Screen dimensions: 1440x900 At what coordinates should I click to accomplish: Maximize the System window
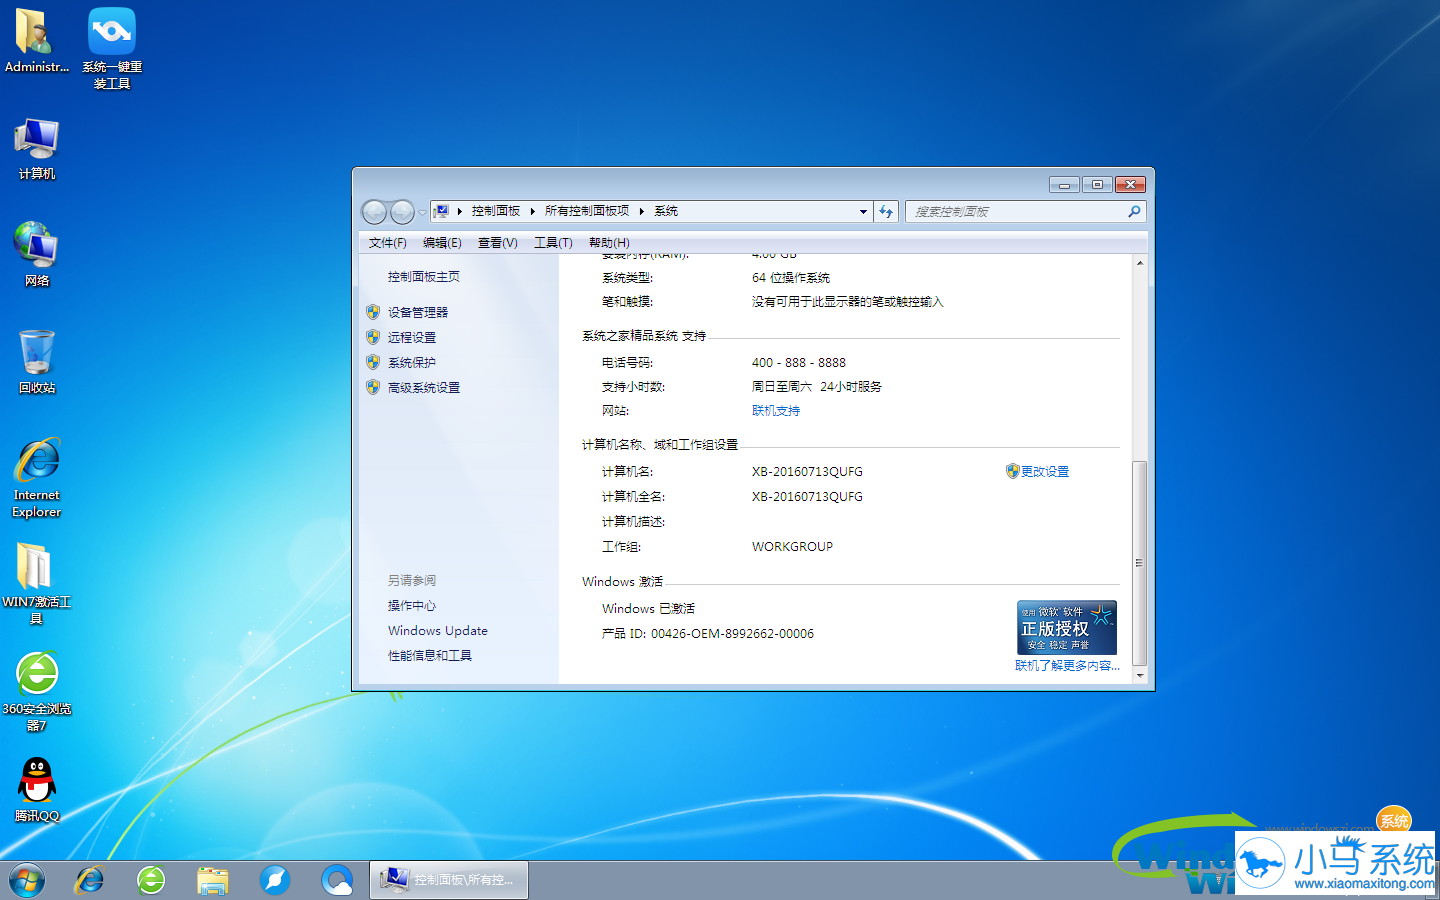pyautogui.click(x=1097, y=185)
